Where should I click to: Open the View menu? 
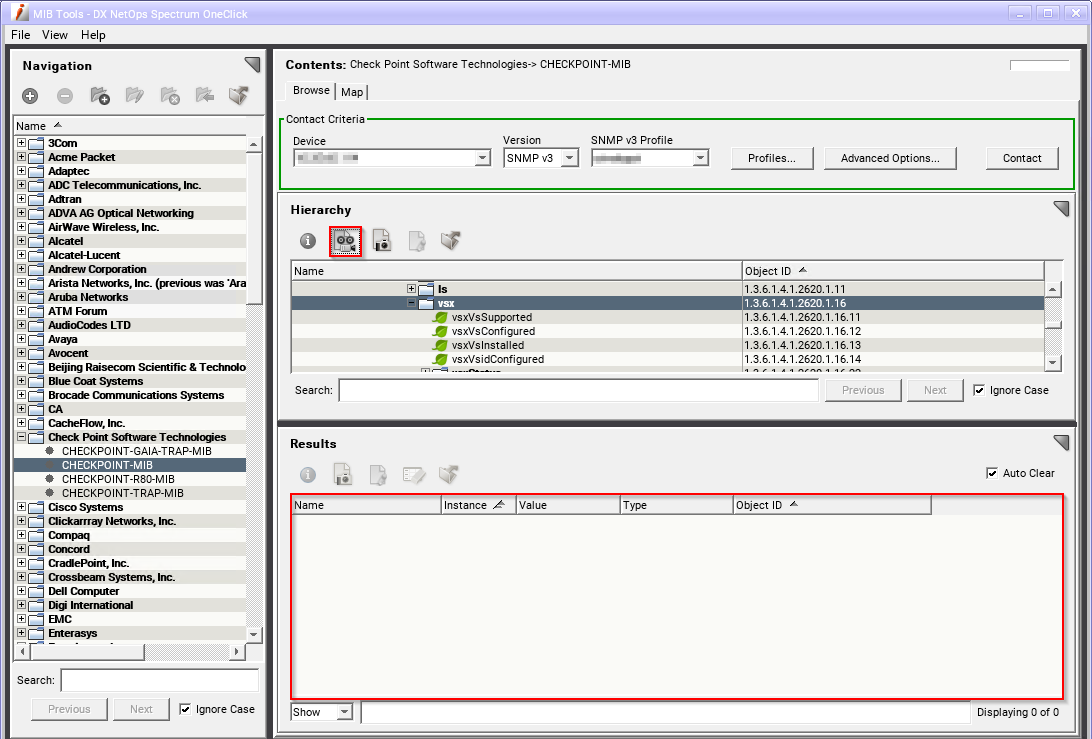(x=55, y=35)
